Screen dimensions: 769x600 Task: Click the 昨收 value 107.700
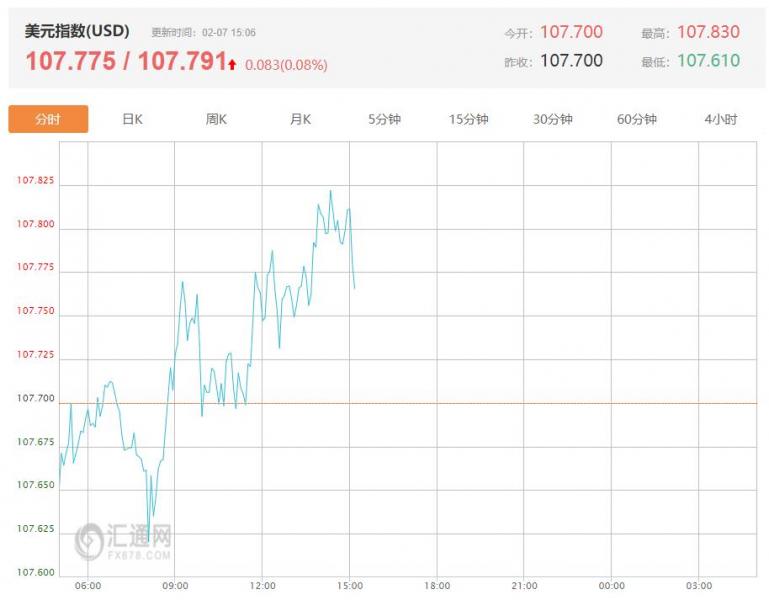tap(571, 61)
